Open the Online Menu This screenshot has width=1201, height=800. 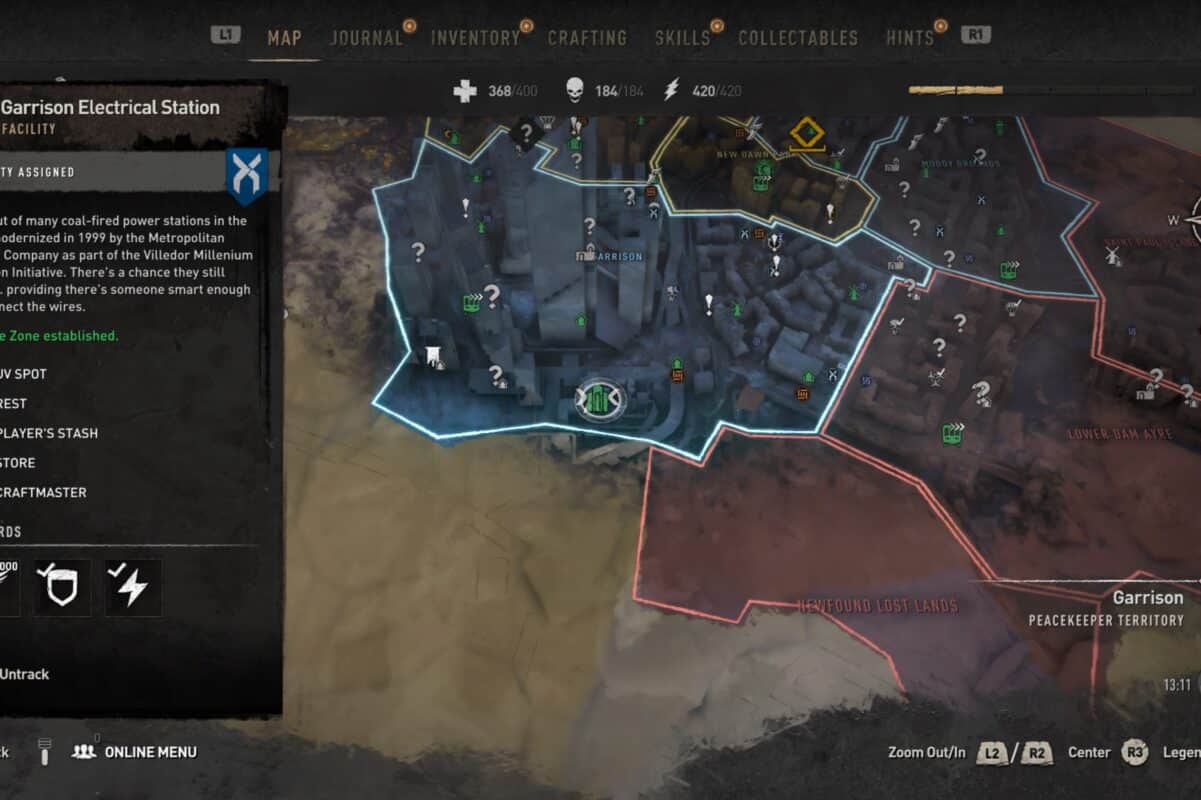tap(150, 752)
